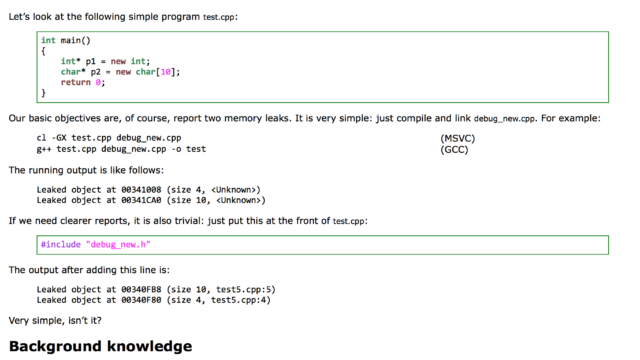The height and width of the screenshot is (360, 640).
Task: Click the '(MSVC)' label
Action: click(x=458, y=138)
